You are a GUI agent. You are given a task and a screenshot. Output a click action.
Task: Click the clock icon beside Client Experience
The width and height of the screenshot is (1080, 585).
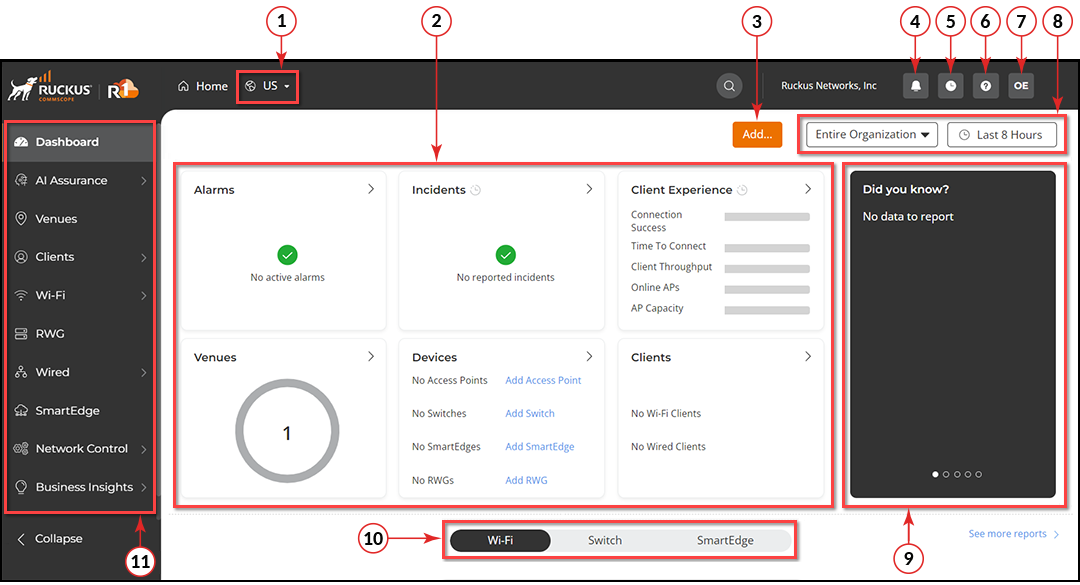click(742, 190)
